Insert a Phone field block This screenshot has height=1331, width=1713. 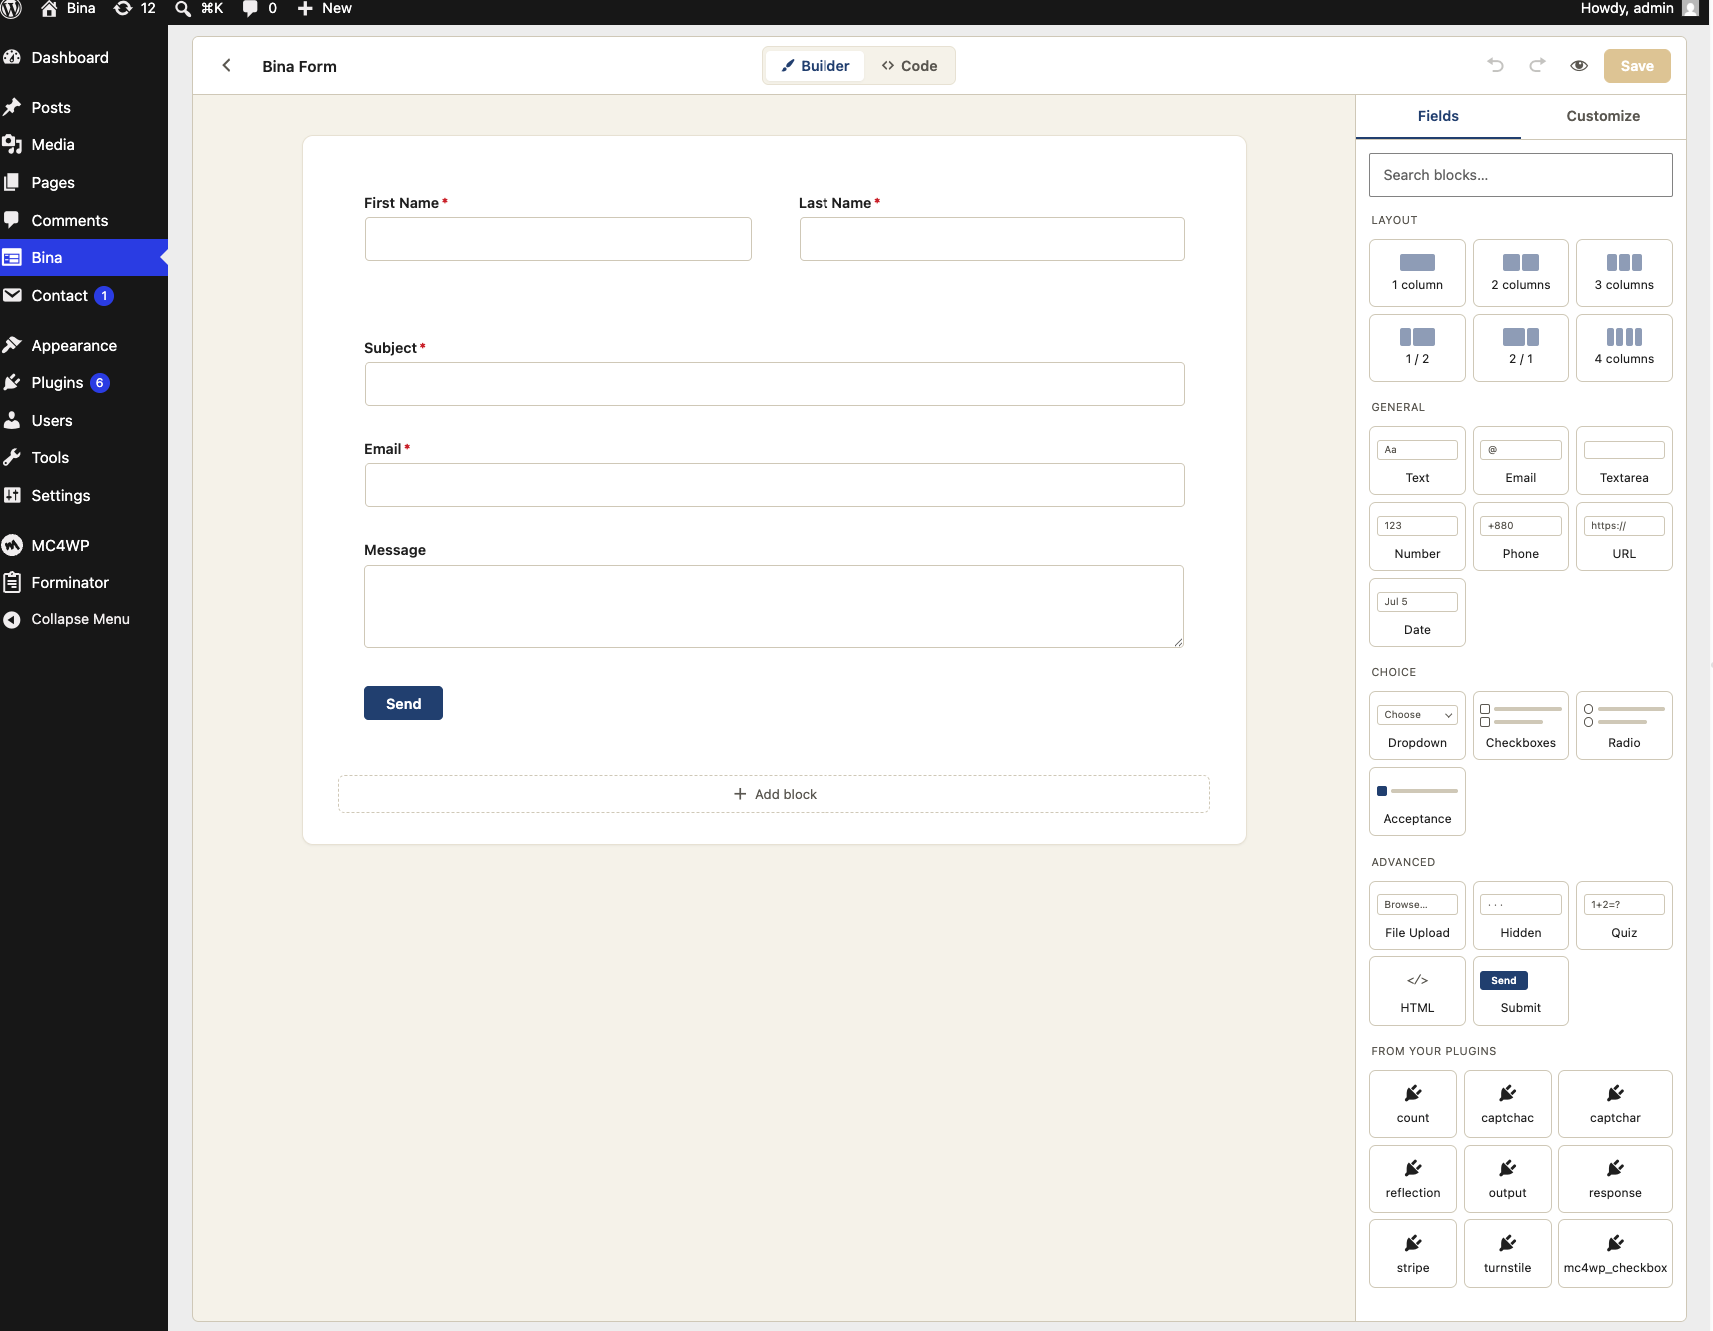pyautogui.click(x=1520, y=537)
